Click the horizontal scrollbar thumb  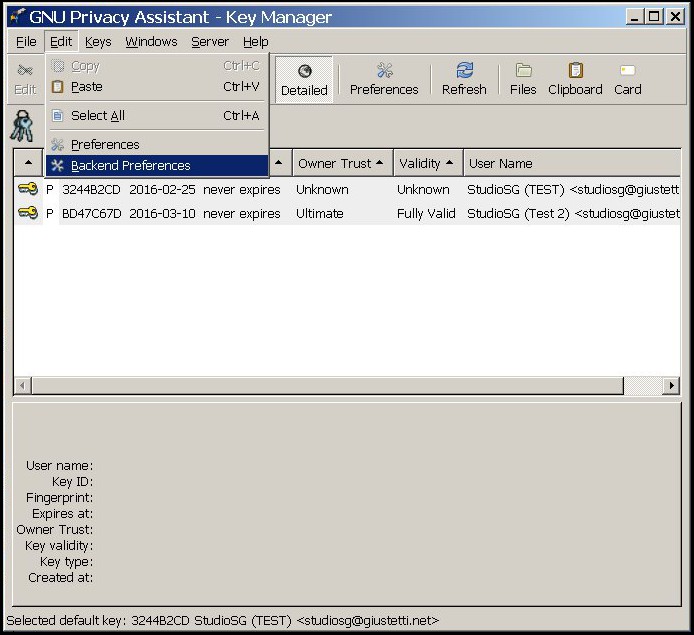pyautogui.click(x=328, y=385)
